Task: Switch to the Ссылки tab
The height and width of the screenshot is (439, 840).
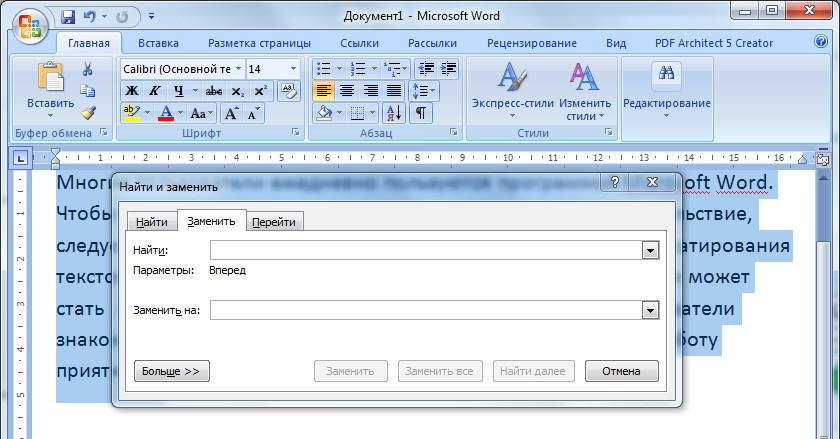Action: pos(359,43)
